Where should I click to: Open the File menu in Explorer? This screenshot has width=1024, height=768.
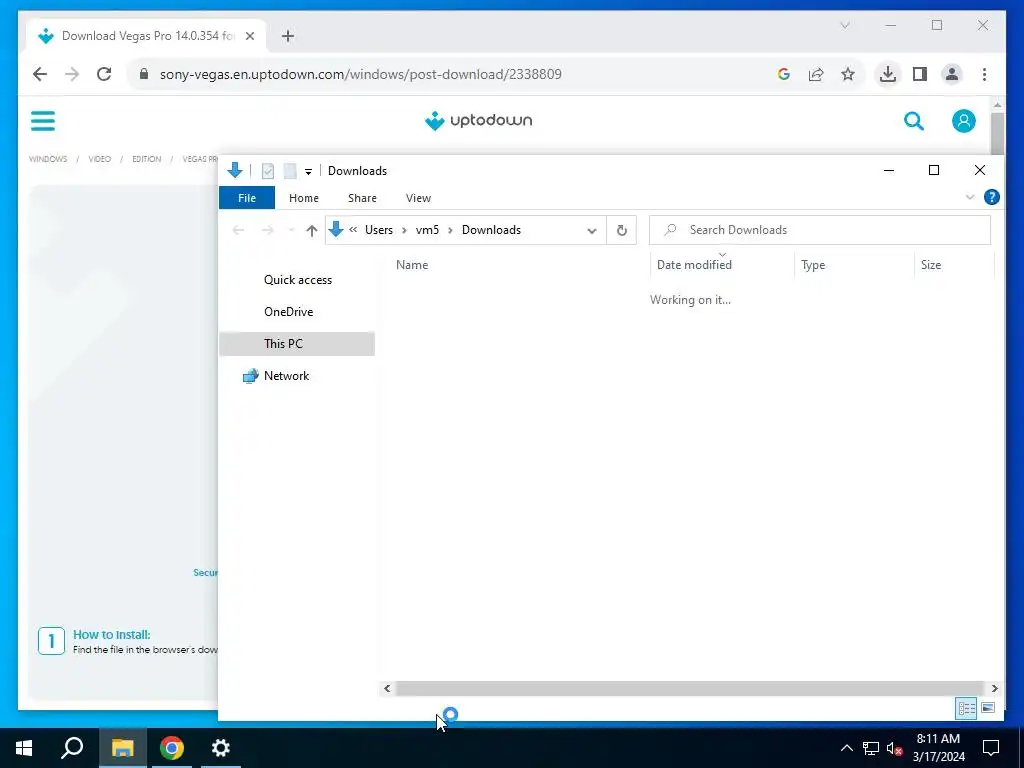coord(247,198)
